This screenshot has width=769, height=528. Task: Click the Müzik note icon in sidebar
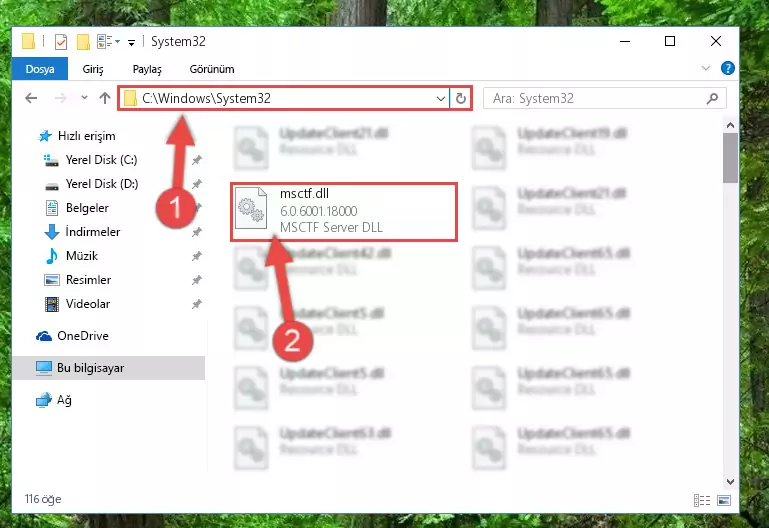pyautogui.click(x=51, y=256)
